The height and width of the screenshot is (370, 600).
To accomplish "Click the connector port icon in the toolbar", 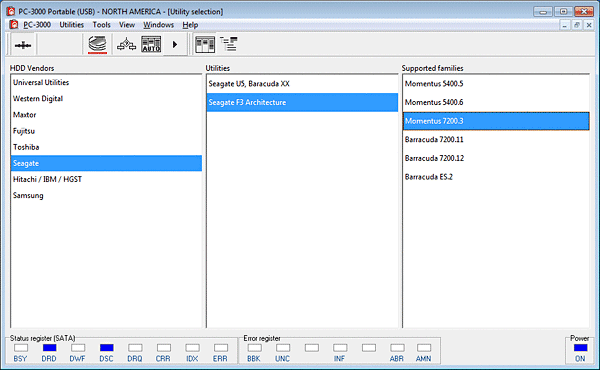I will pos(23,45).
